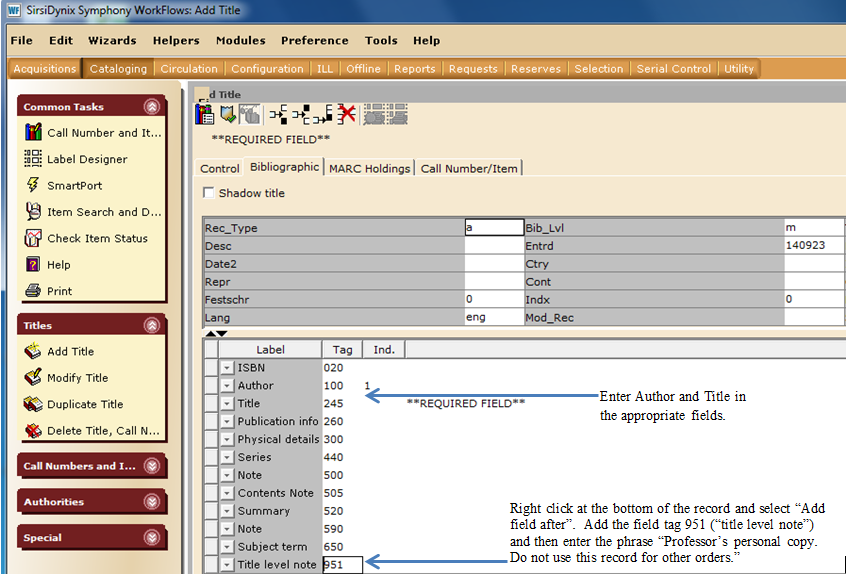Screen dimensions: 846x574
Task: Click the Call Number and Item books icon
Action: (x=33, y=132)
